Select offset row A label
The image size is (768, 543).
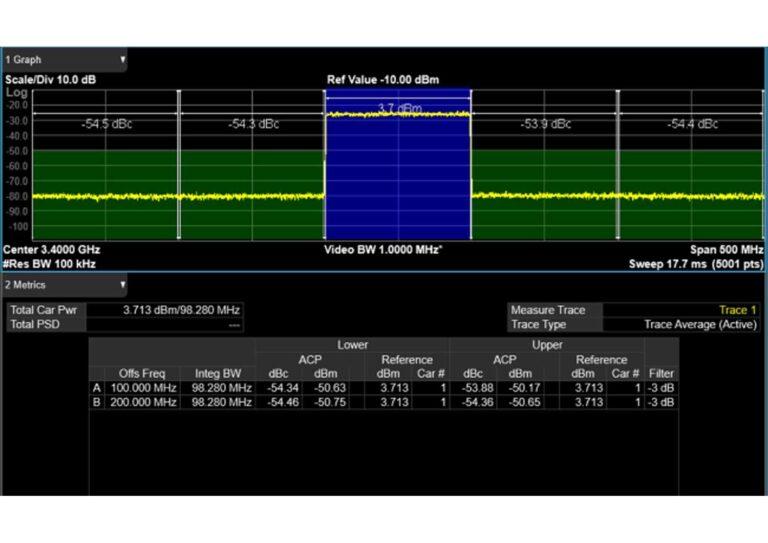coord(97,388)
